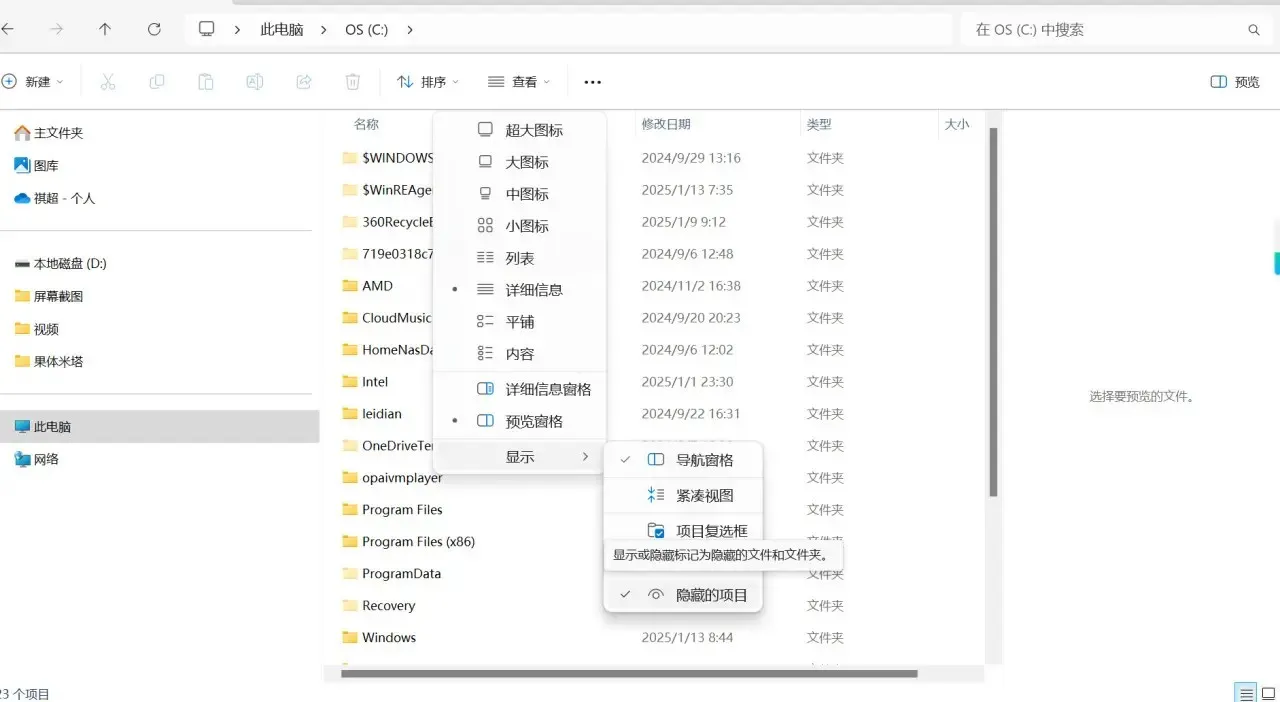Click the Share toolbar icon
Viewport: 1280px width, 702px height.
(x=304, y=82)
